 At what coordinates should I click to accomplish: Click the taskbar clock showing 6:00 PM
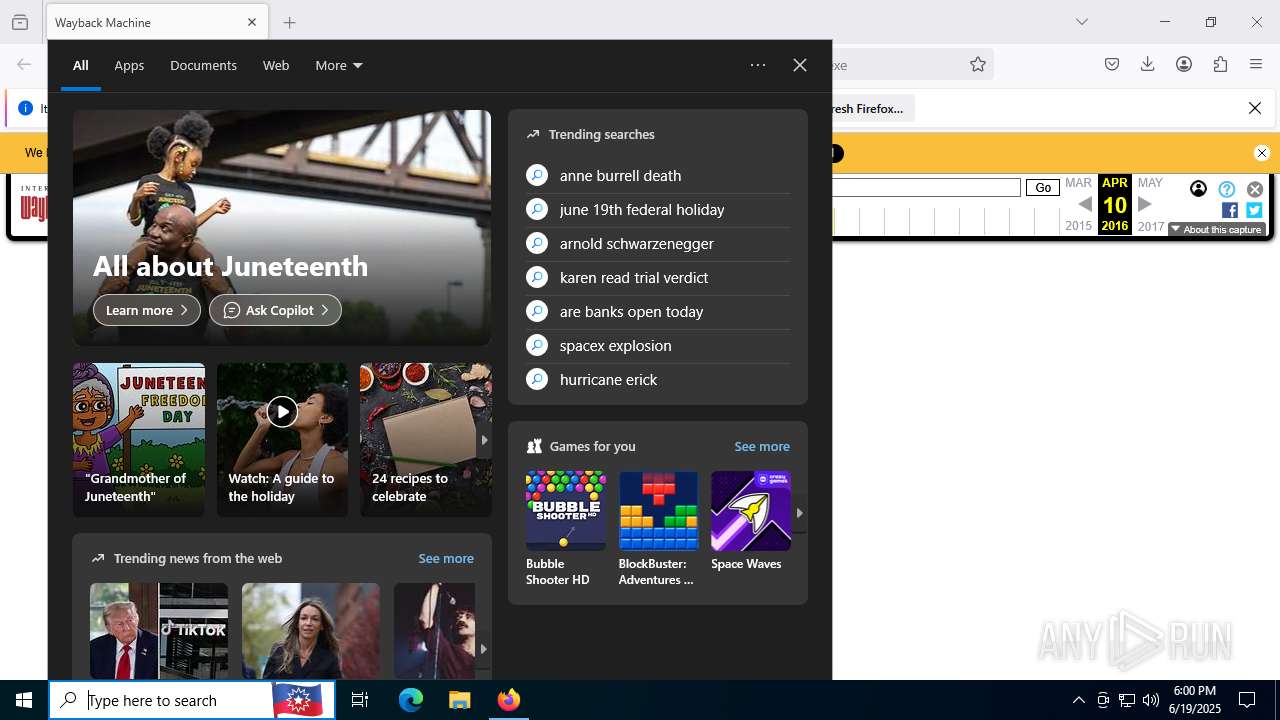[x=1196, y=700]
